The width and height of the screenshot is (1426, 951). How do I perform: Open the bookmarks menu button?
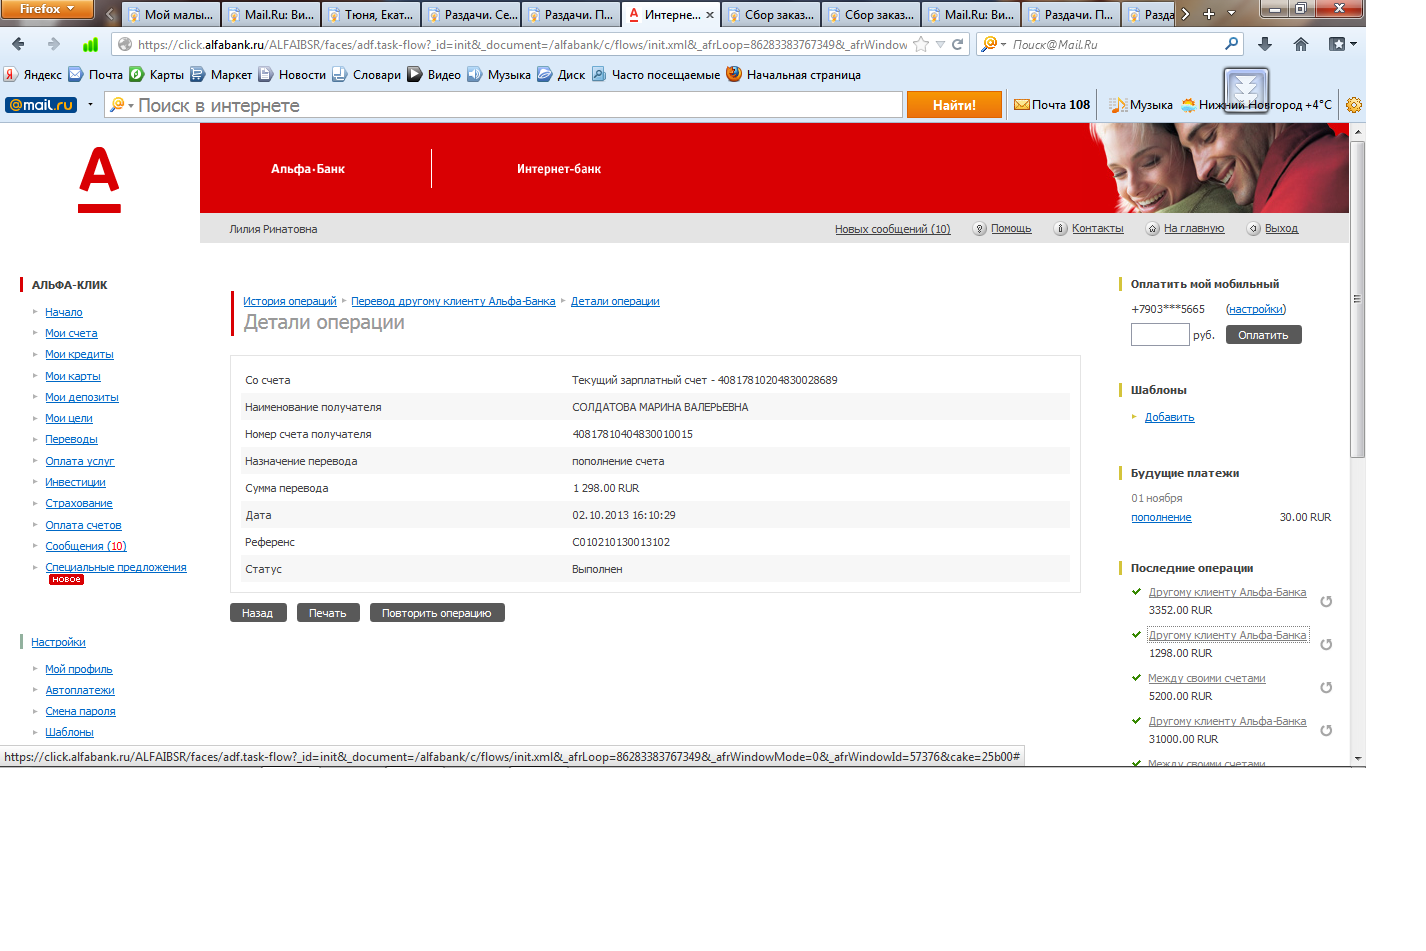click(x=1342, y=44)
